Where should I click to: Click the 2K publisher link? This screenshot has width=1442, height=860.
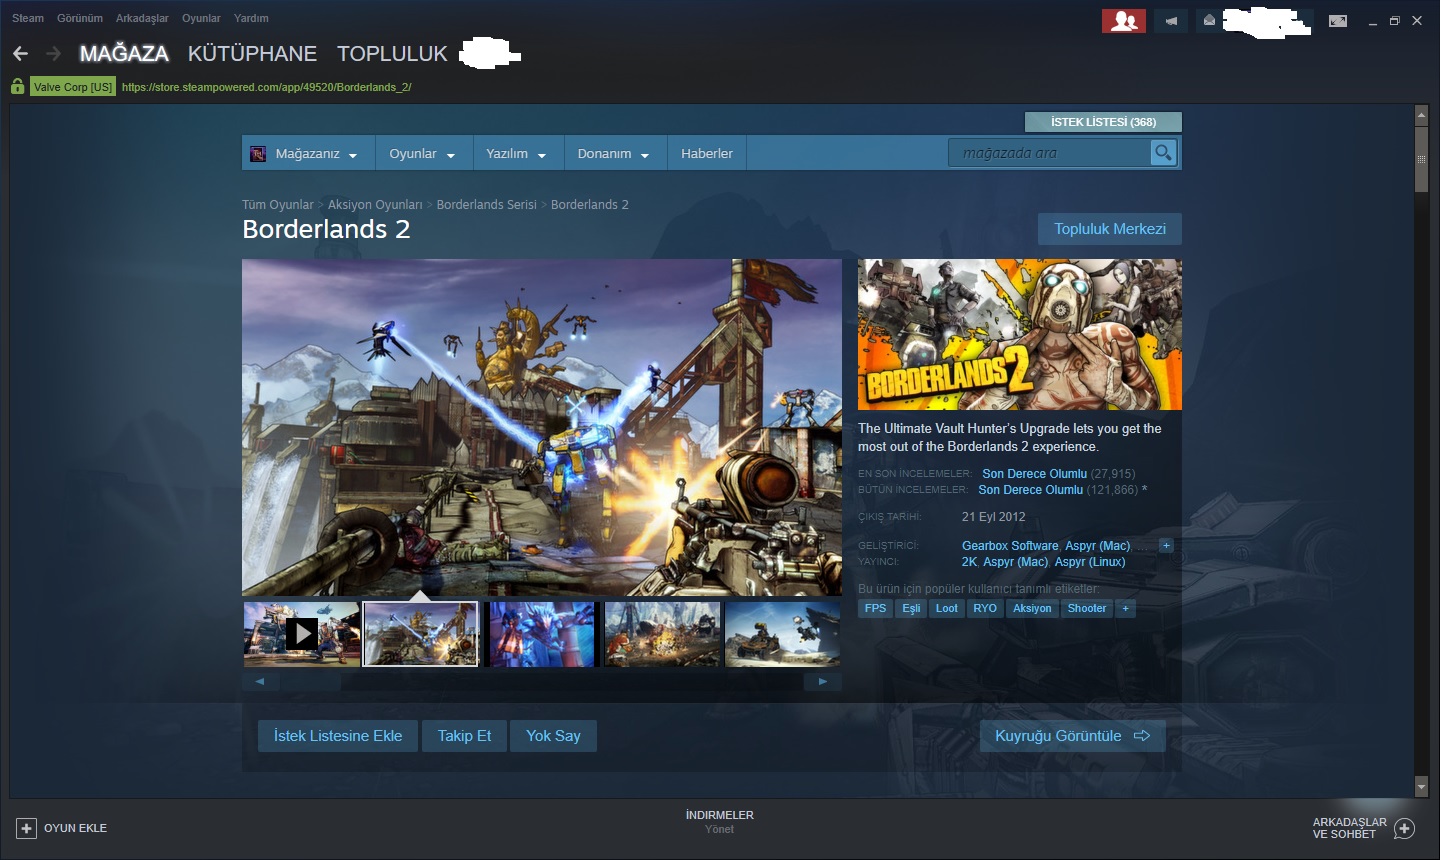pos(969,562)
